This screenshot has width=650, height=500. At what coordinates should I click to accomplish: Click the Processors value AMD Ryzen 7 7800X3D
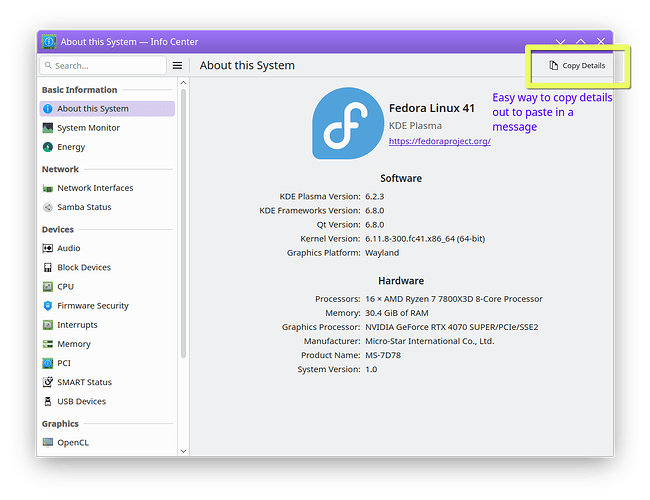(454, 299)
